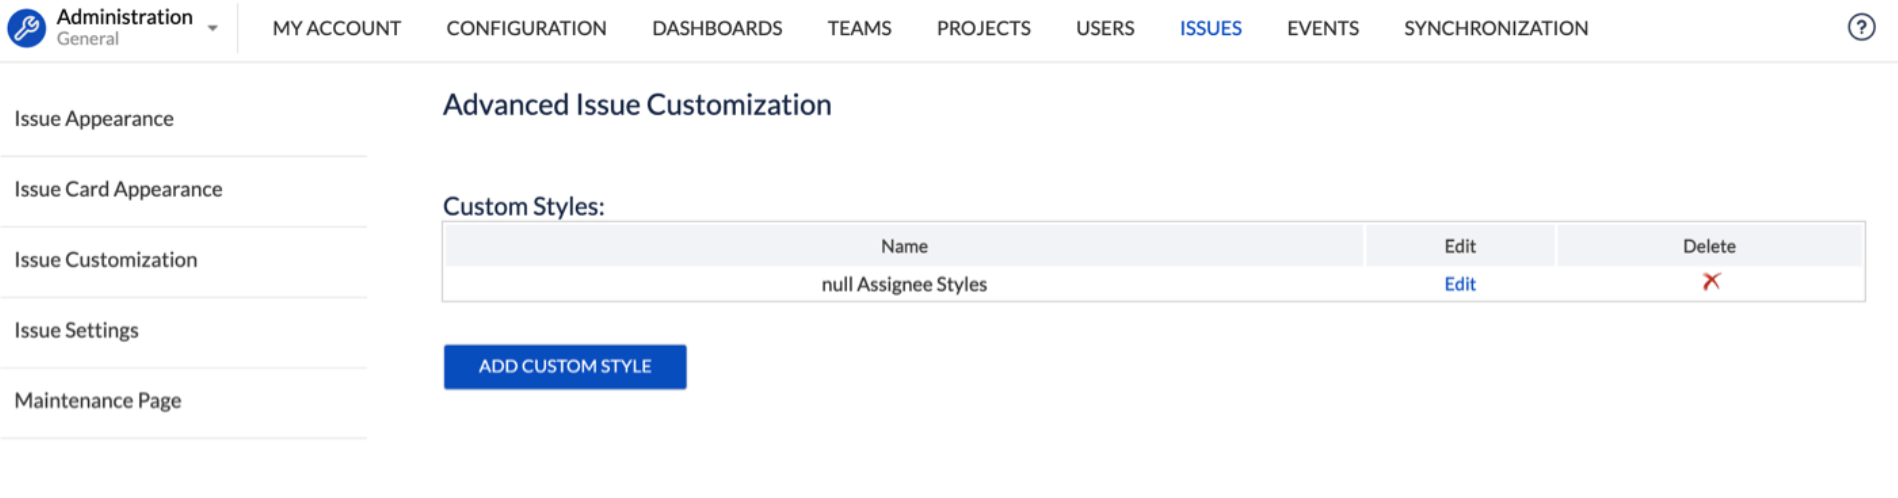
Task: Click the Delete column header
Action: coord(1709,246)
